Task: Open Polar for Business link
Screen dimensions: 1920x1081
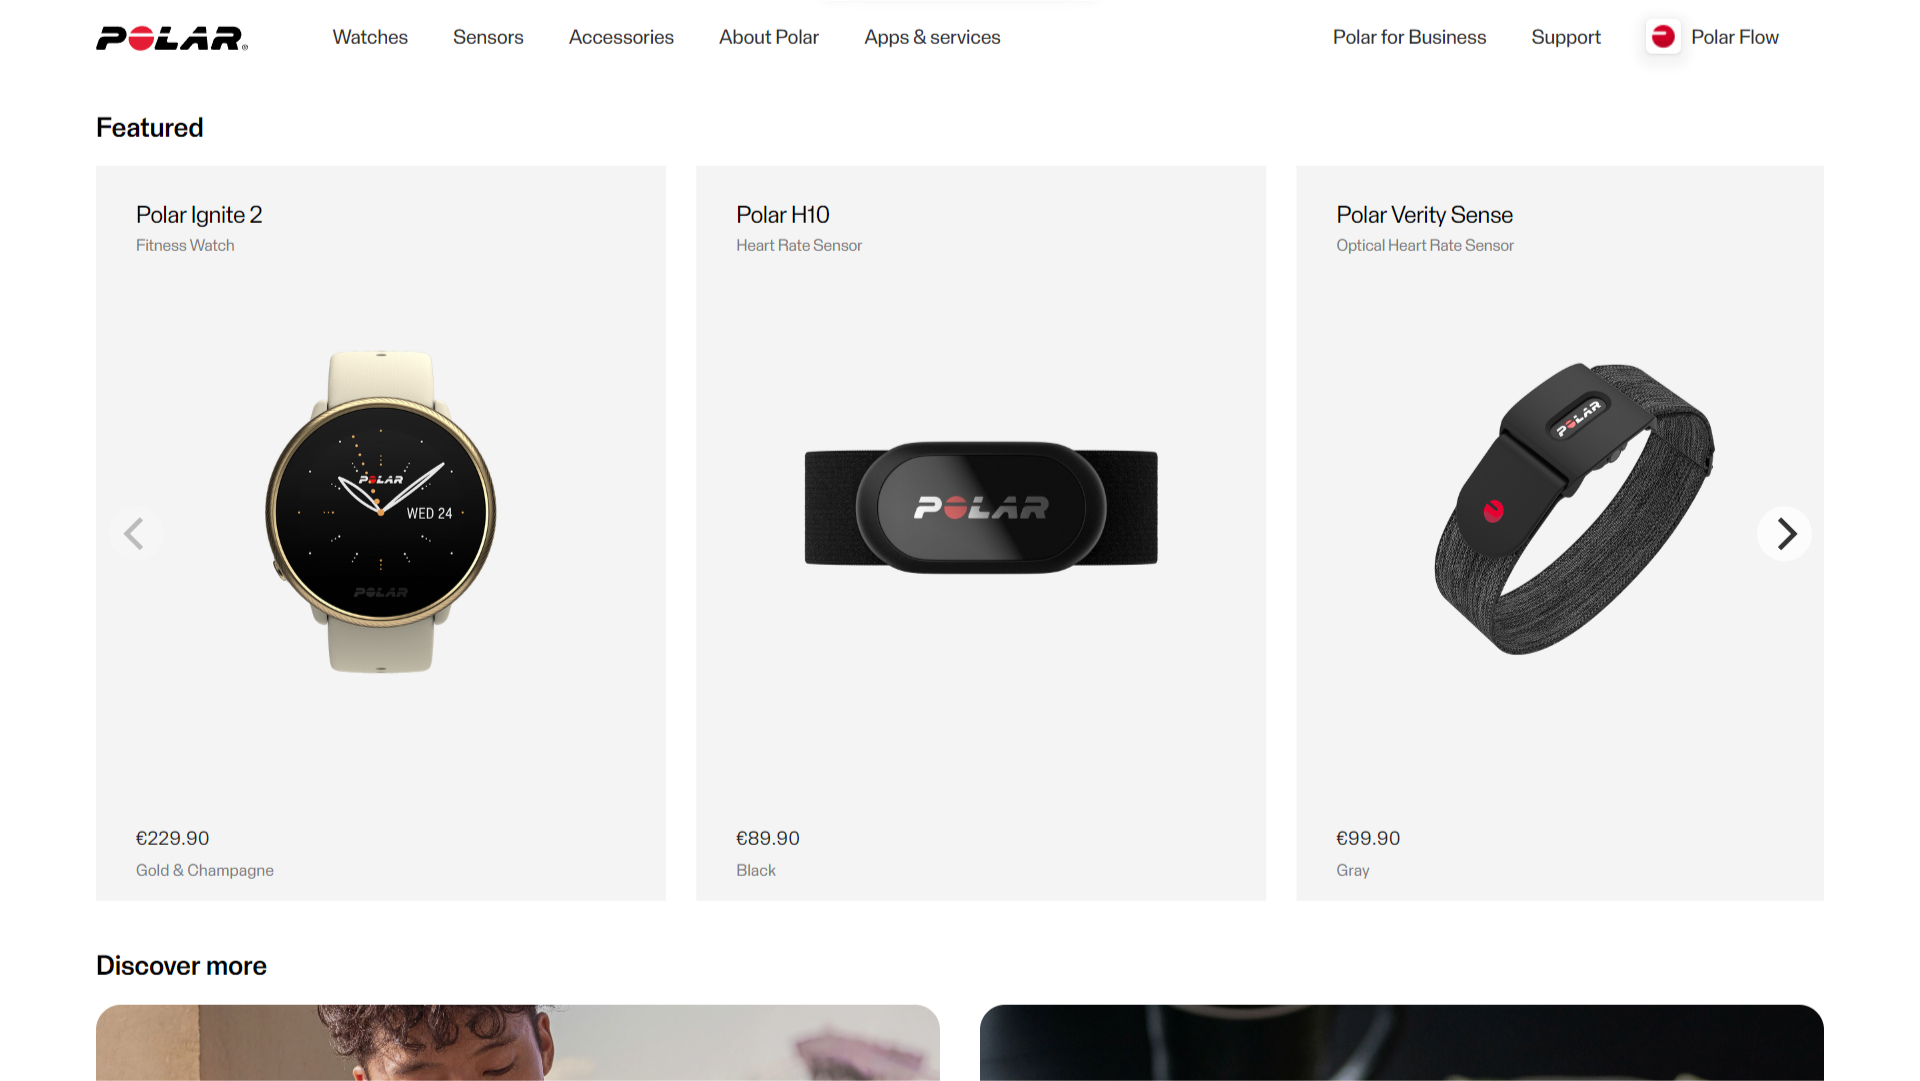Action: point(1409,37)
